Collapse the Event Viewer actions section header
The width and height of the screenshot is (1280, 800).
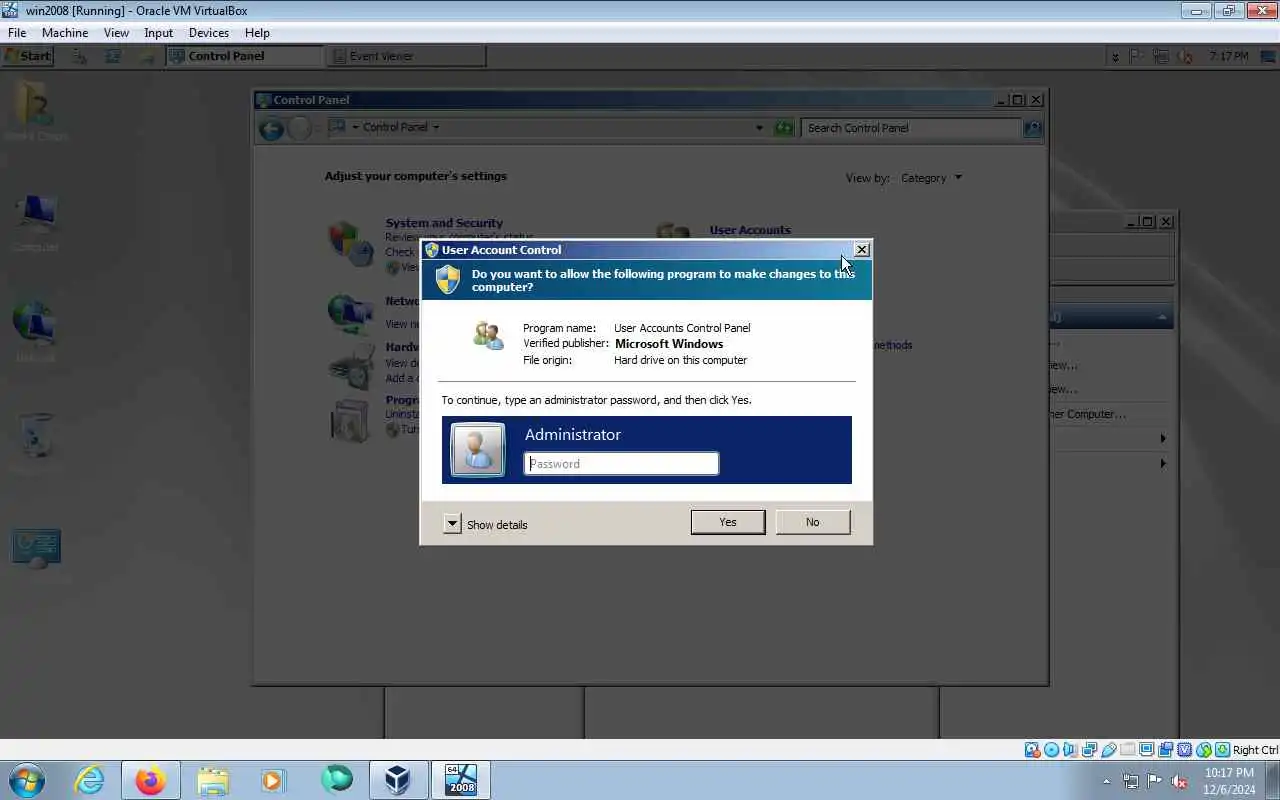coord(1162,317)
